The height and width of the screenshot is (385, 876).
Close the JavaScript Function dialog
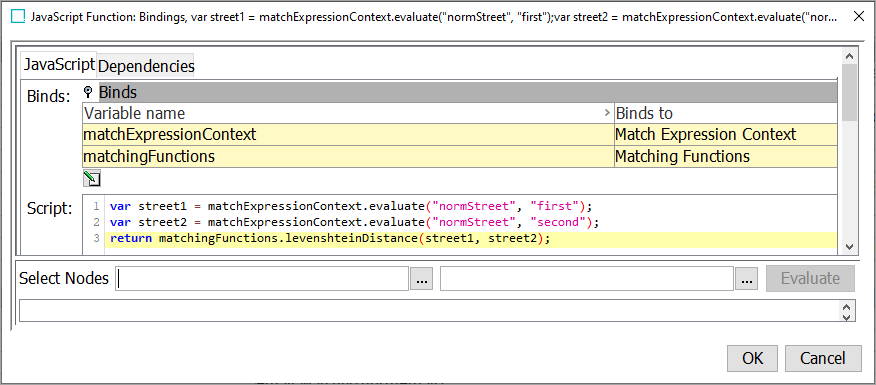(x=859, y=17)
